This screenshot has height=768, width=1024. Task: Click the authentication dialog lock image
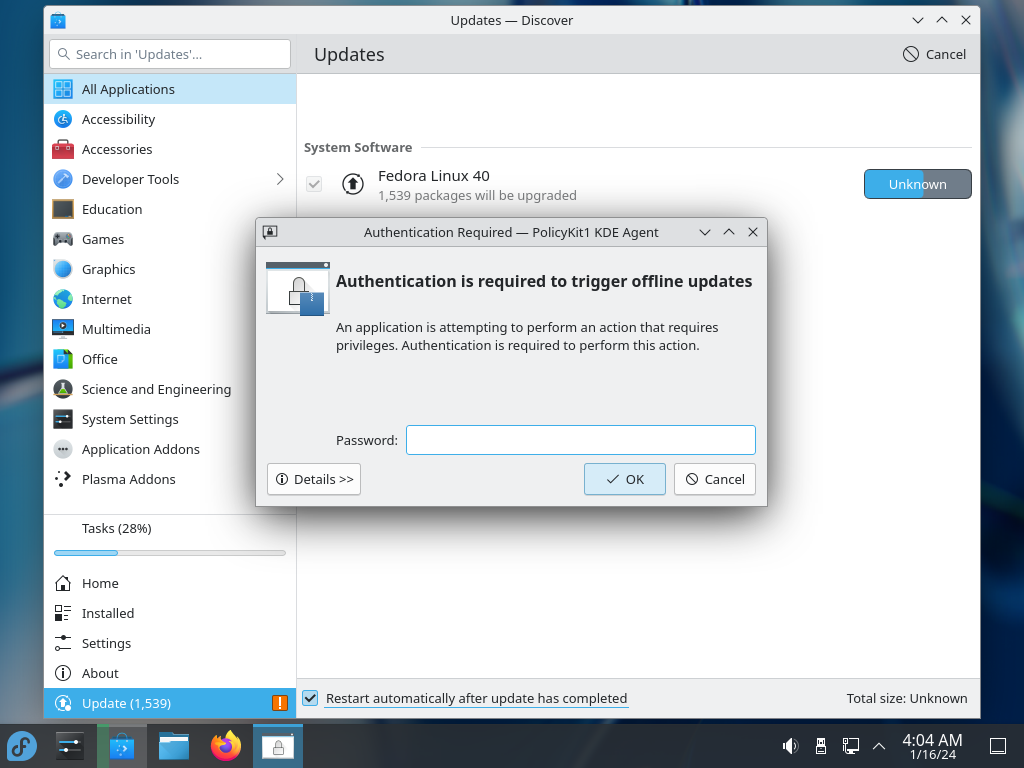tap(298, 289)
